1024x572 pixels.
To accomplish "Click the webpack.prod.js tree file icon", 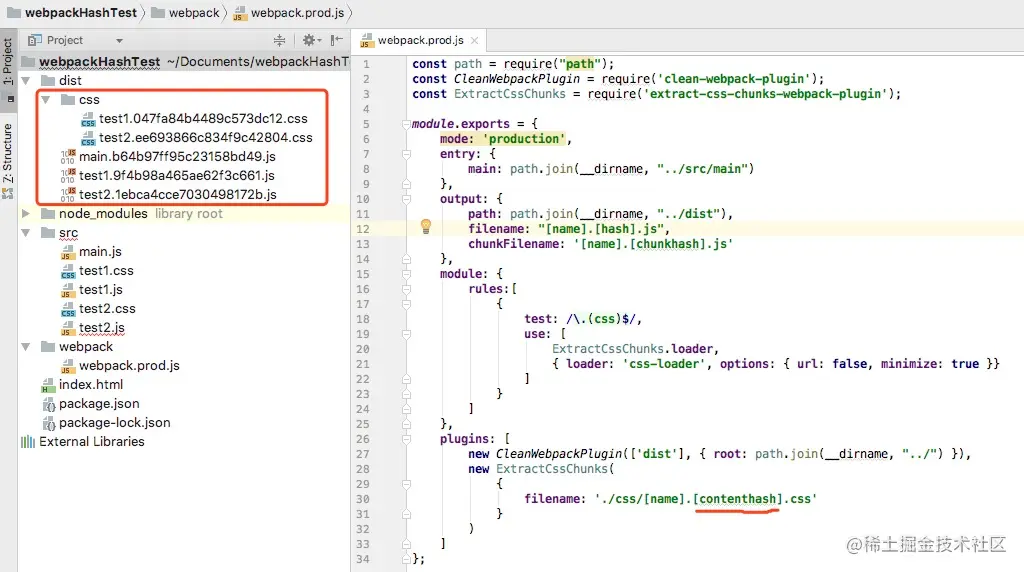I will [68, 366].
